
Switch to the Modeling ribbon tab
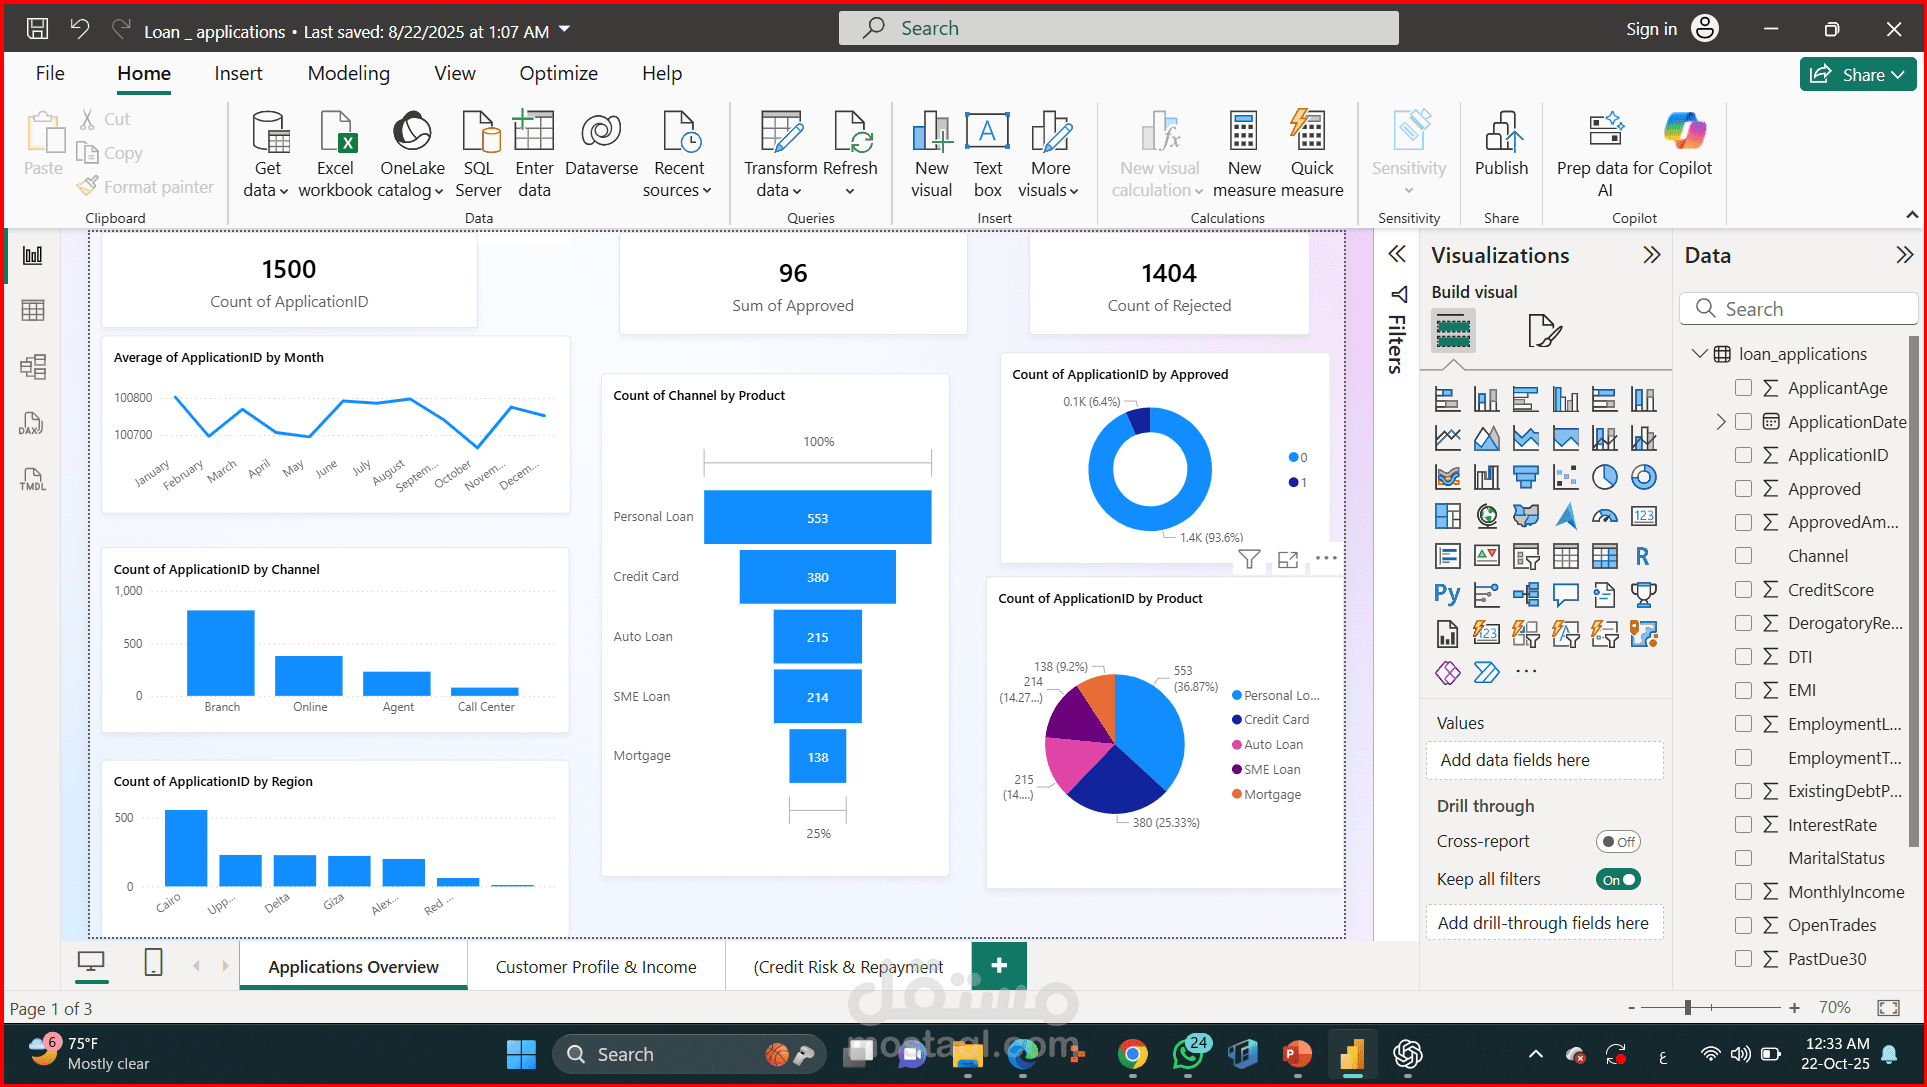click(x=348, y=73)
